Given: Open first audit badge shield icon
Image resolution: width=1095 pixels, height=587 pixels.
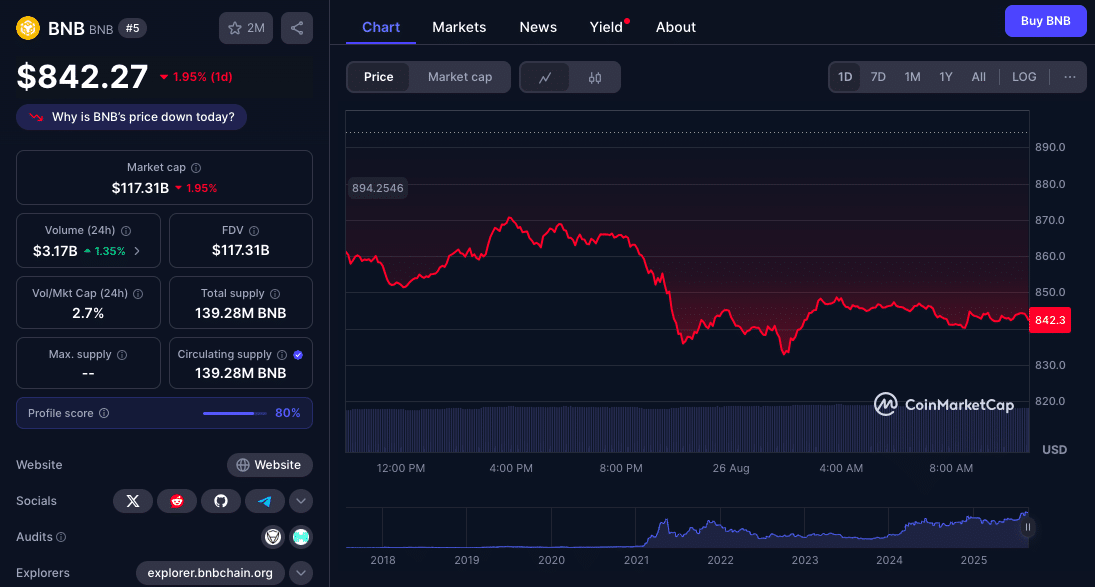Looking at the screenshot, I should click(272, 537).
